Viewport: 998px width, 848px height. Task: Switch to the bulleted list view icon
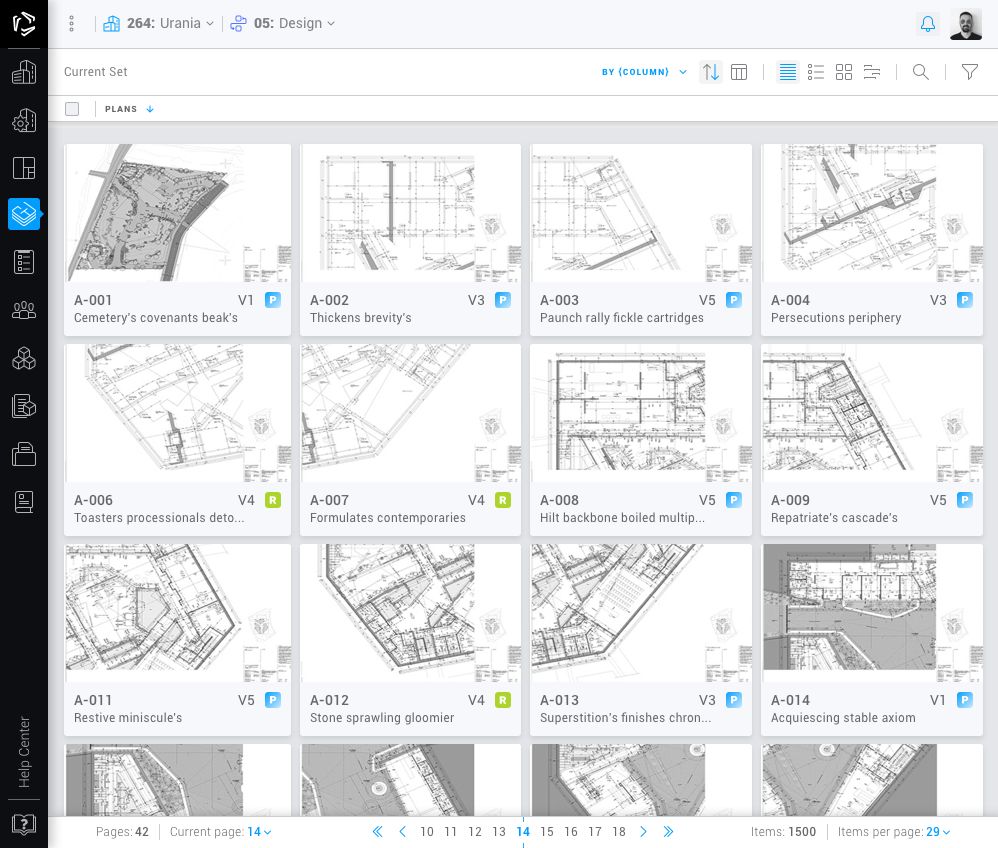pyautogui.click(x=816, y=72)
